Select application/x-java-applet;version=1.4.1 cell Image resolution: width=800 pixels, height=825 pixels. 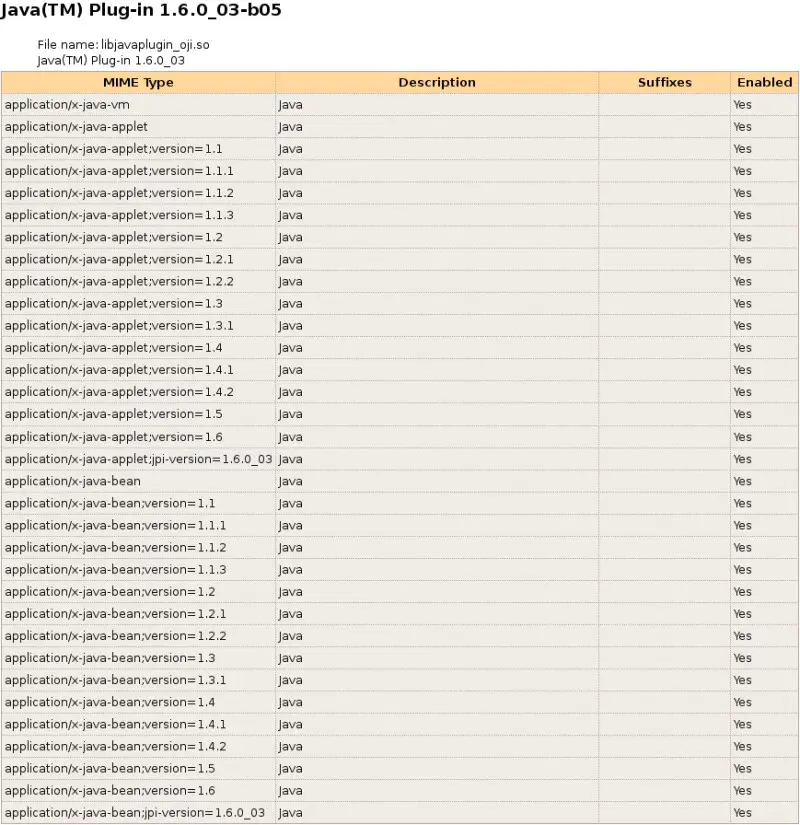click(x=138, y=370)
